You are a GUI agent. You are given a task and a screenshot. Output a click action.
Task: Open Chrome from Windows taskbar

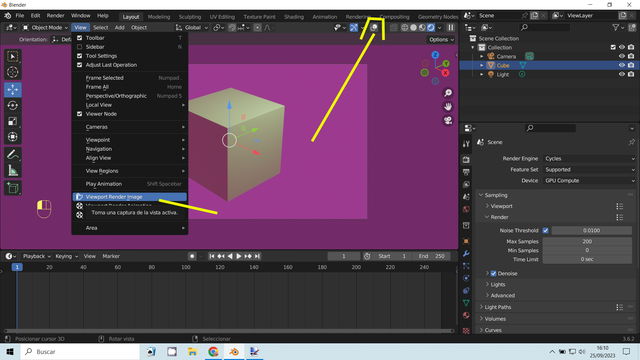[x=213, y=351]
